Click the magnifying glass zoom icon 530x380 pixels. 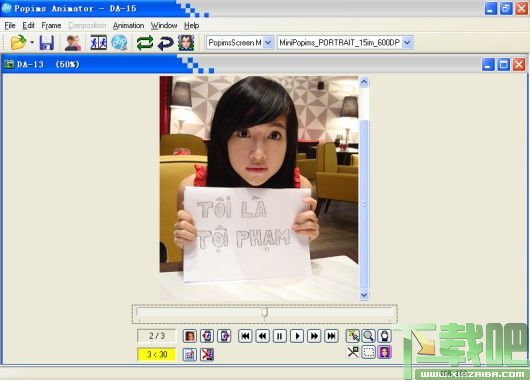pos(368,336)
